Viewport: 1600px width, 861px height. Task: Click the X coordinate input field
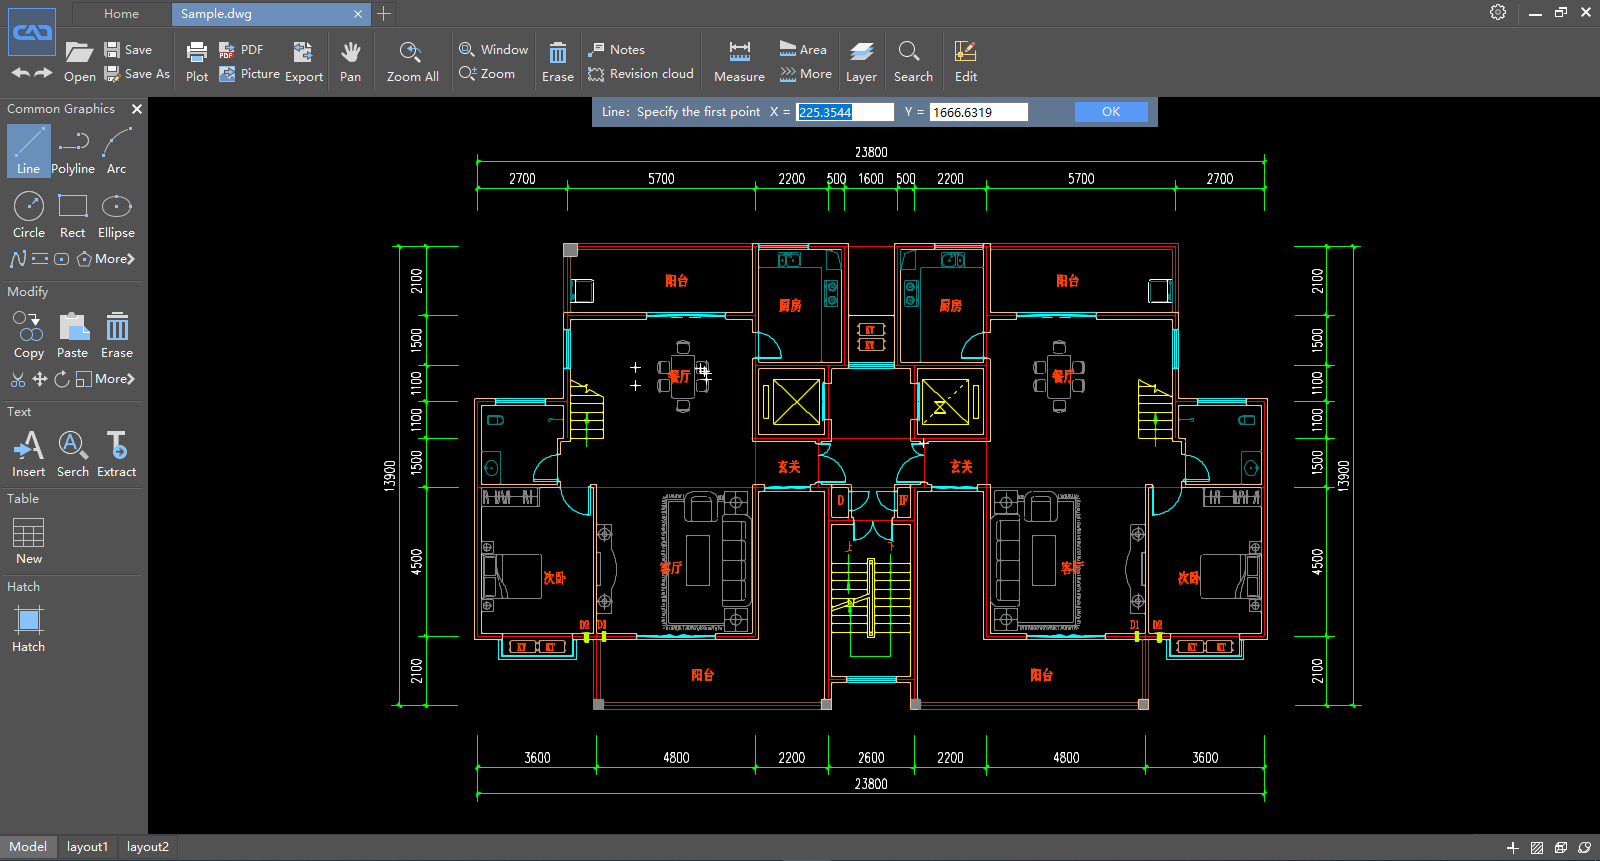click(844, 112)
